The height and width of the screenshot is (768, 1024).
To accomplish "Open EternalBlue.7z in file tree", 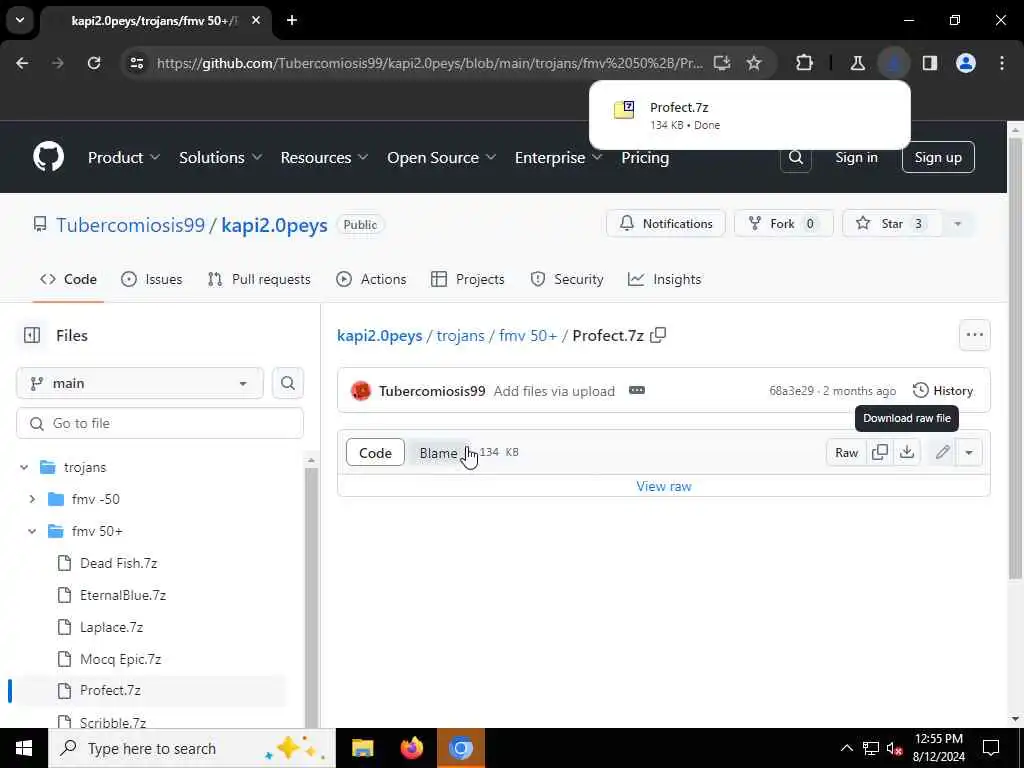I will point(123,596).
